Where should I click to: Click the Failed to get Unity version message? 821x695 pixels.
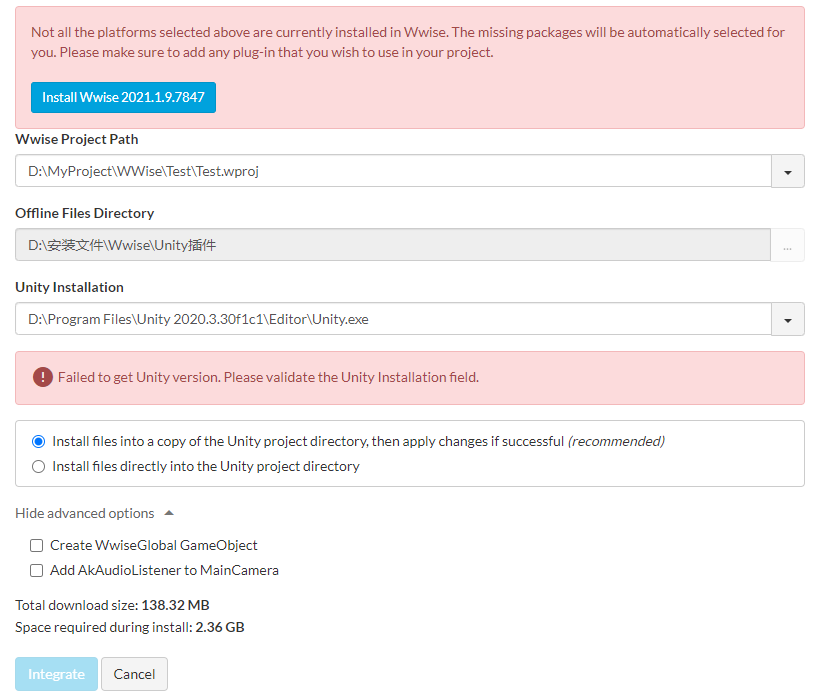point(268,377)
